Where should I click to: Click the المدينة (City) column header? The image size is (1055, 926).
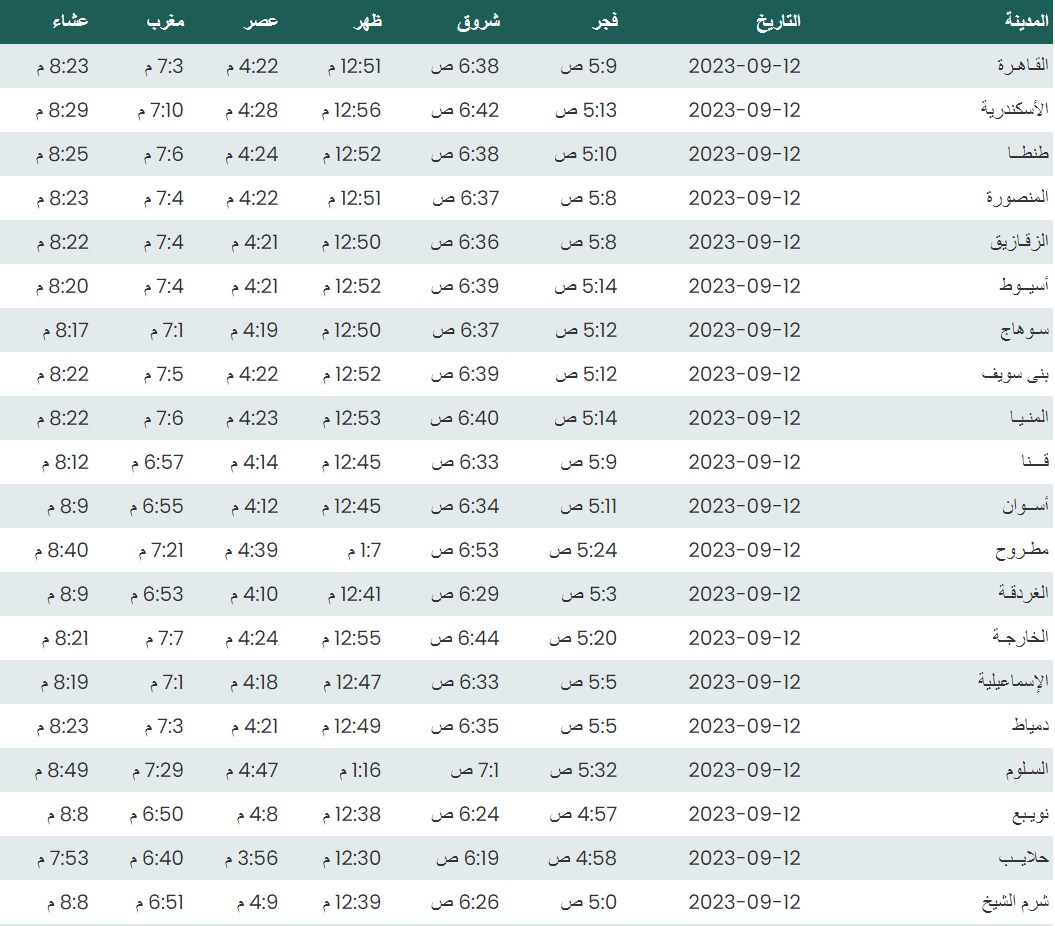1026,21
